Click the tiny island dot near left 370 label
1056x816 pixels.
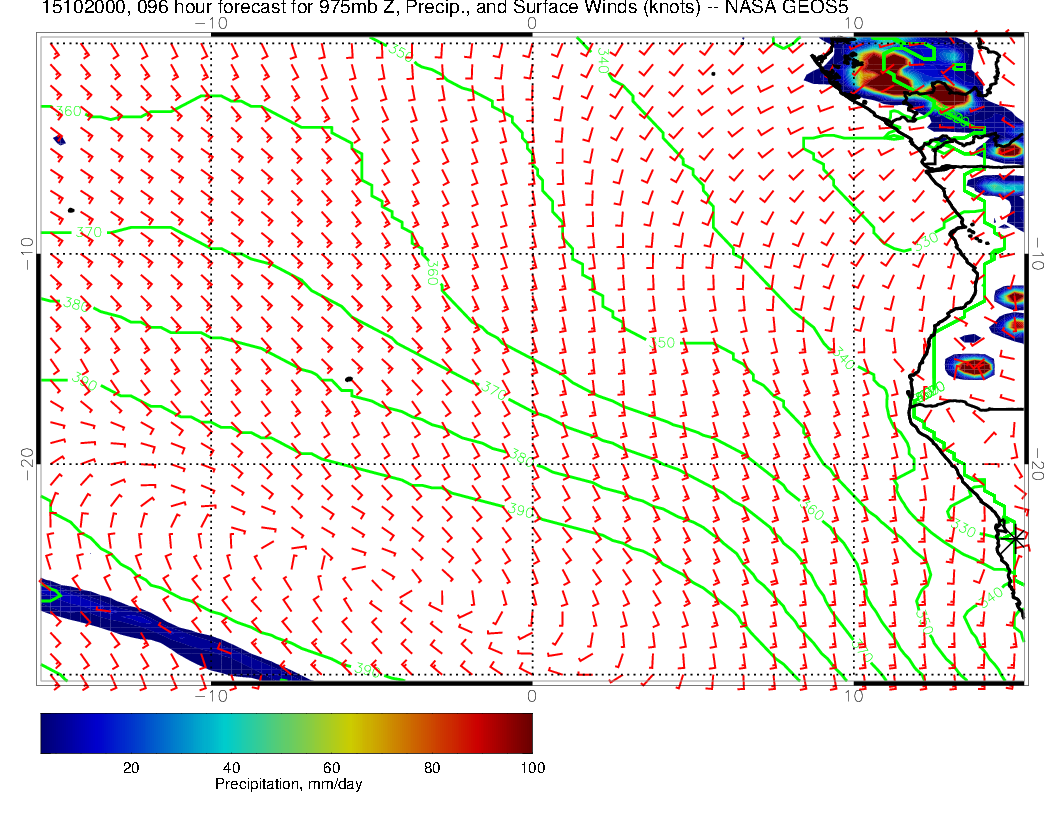(71, 210)
